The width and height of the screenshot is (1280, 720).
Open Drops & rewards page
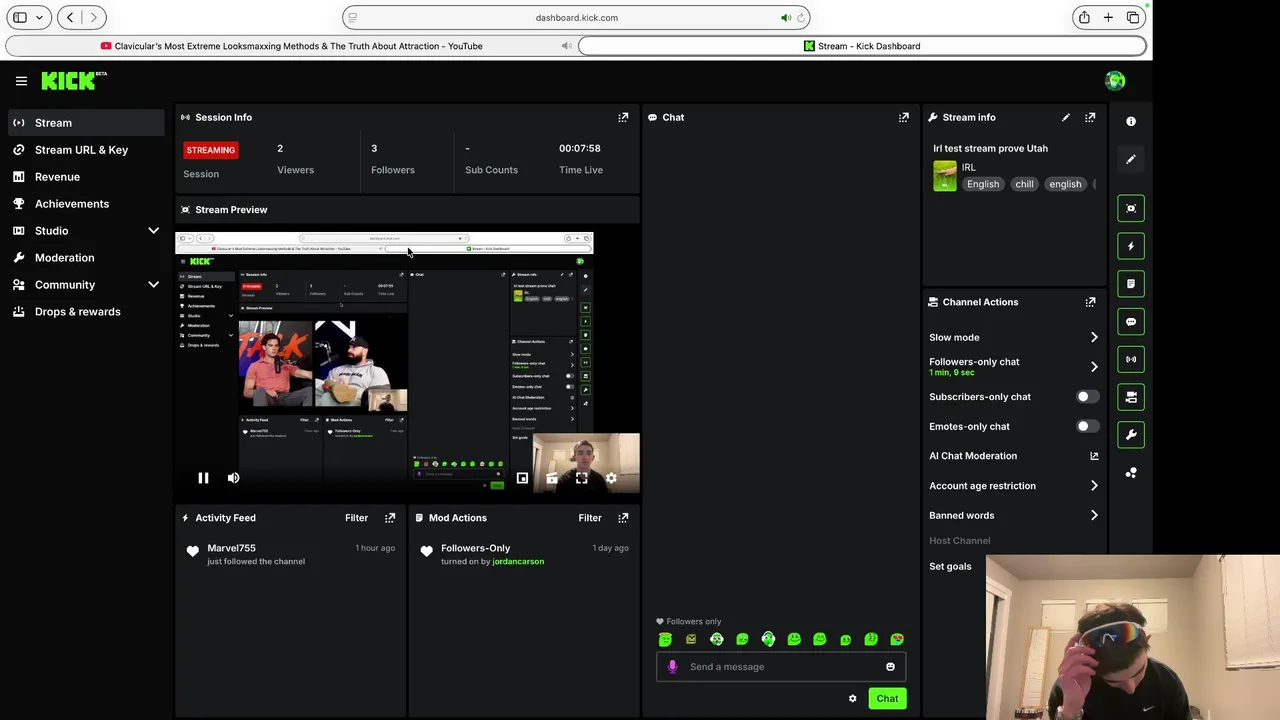(86, 312)
